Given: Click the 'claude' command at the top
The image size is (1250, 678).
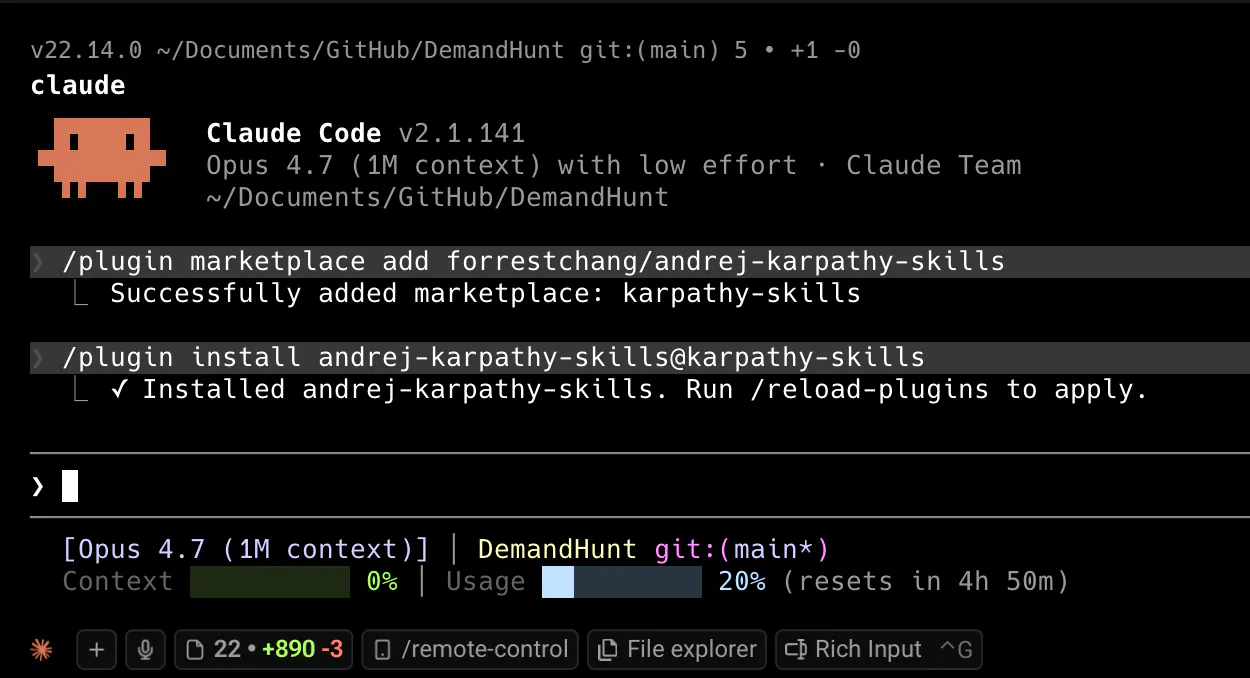Looking at the screenshot, I should 78,85.
